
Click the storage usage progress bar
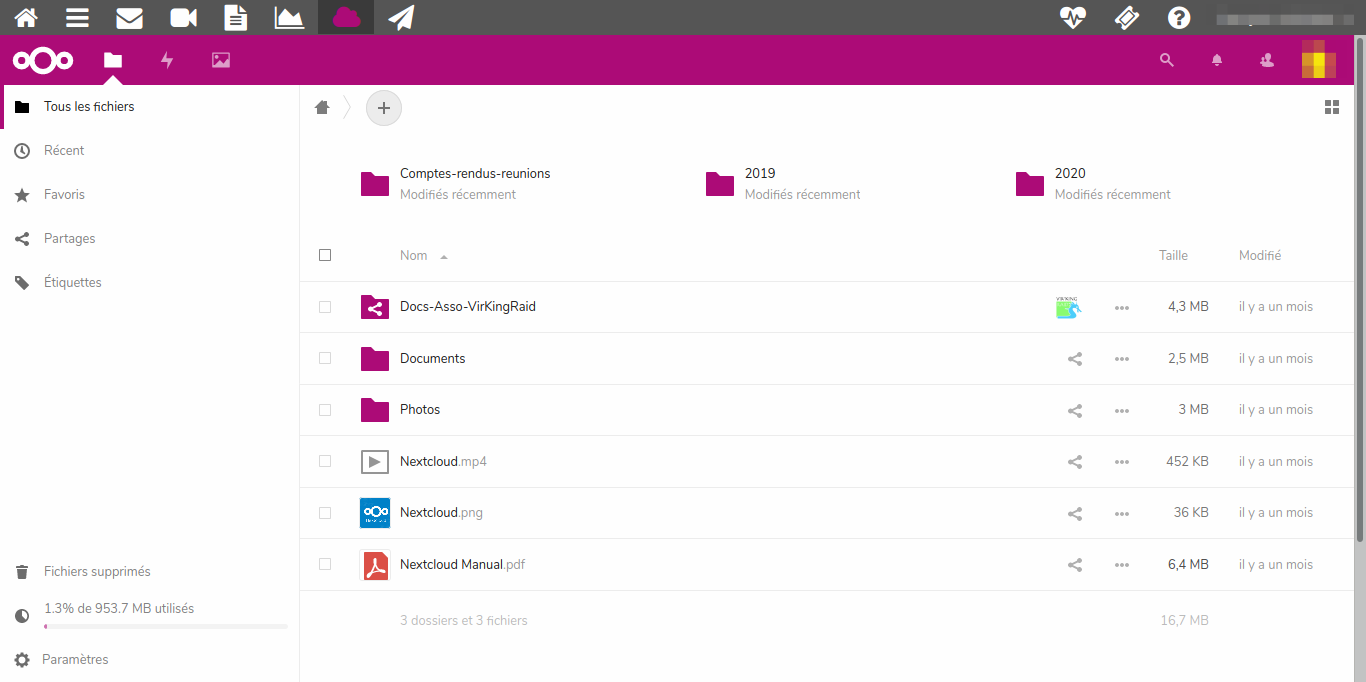click(x=165, y=626)
